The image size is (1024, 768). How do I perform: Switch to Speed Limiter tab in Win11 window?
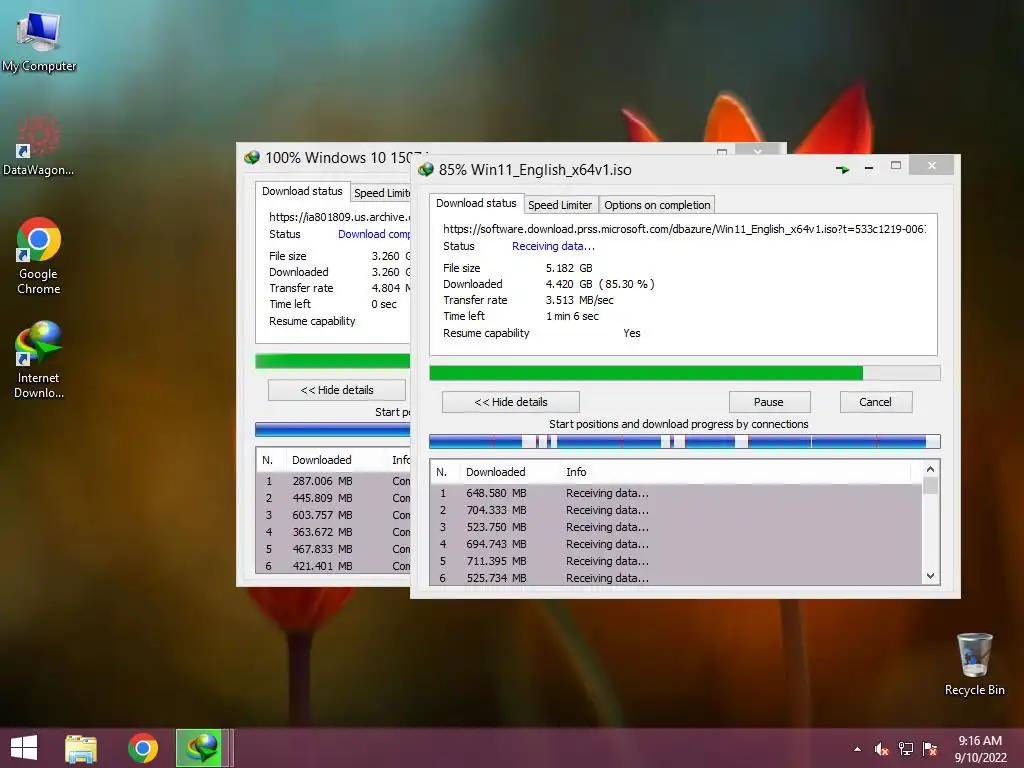coord(560,205)
